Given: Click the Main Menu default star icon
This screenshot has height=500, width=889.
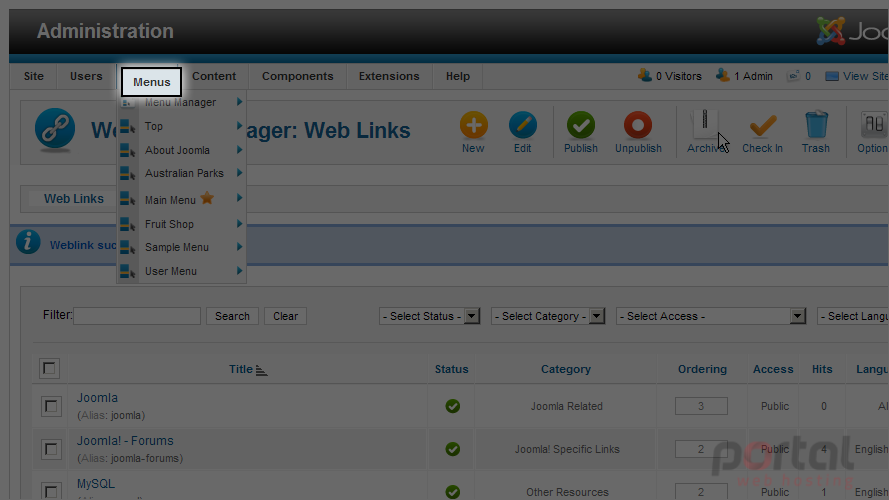Looking at the screenshot, I should click(x=207, y=198).
